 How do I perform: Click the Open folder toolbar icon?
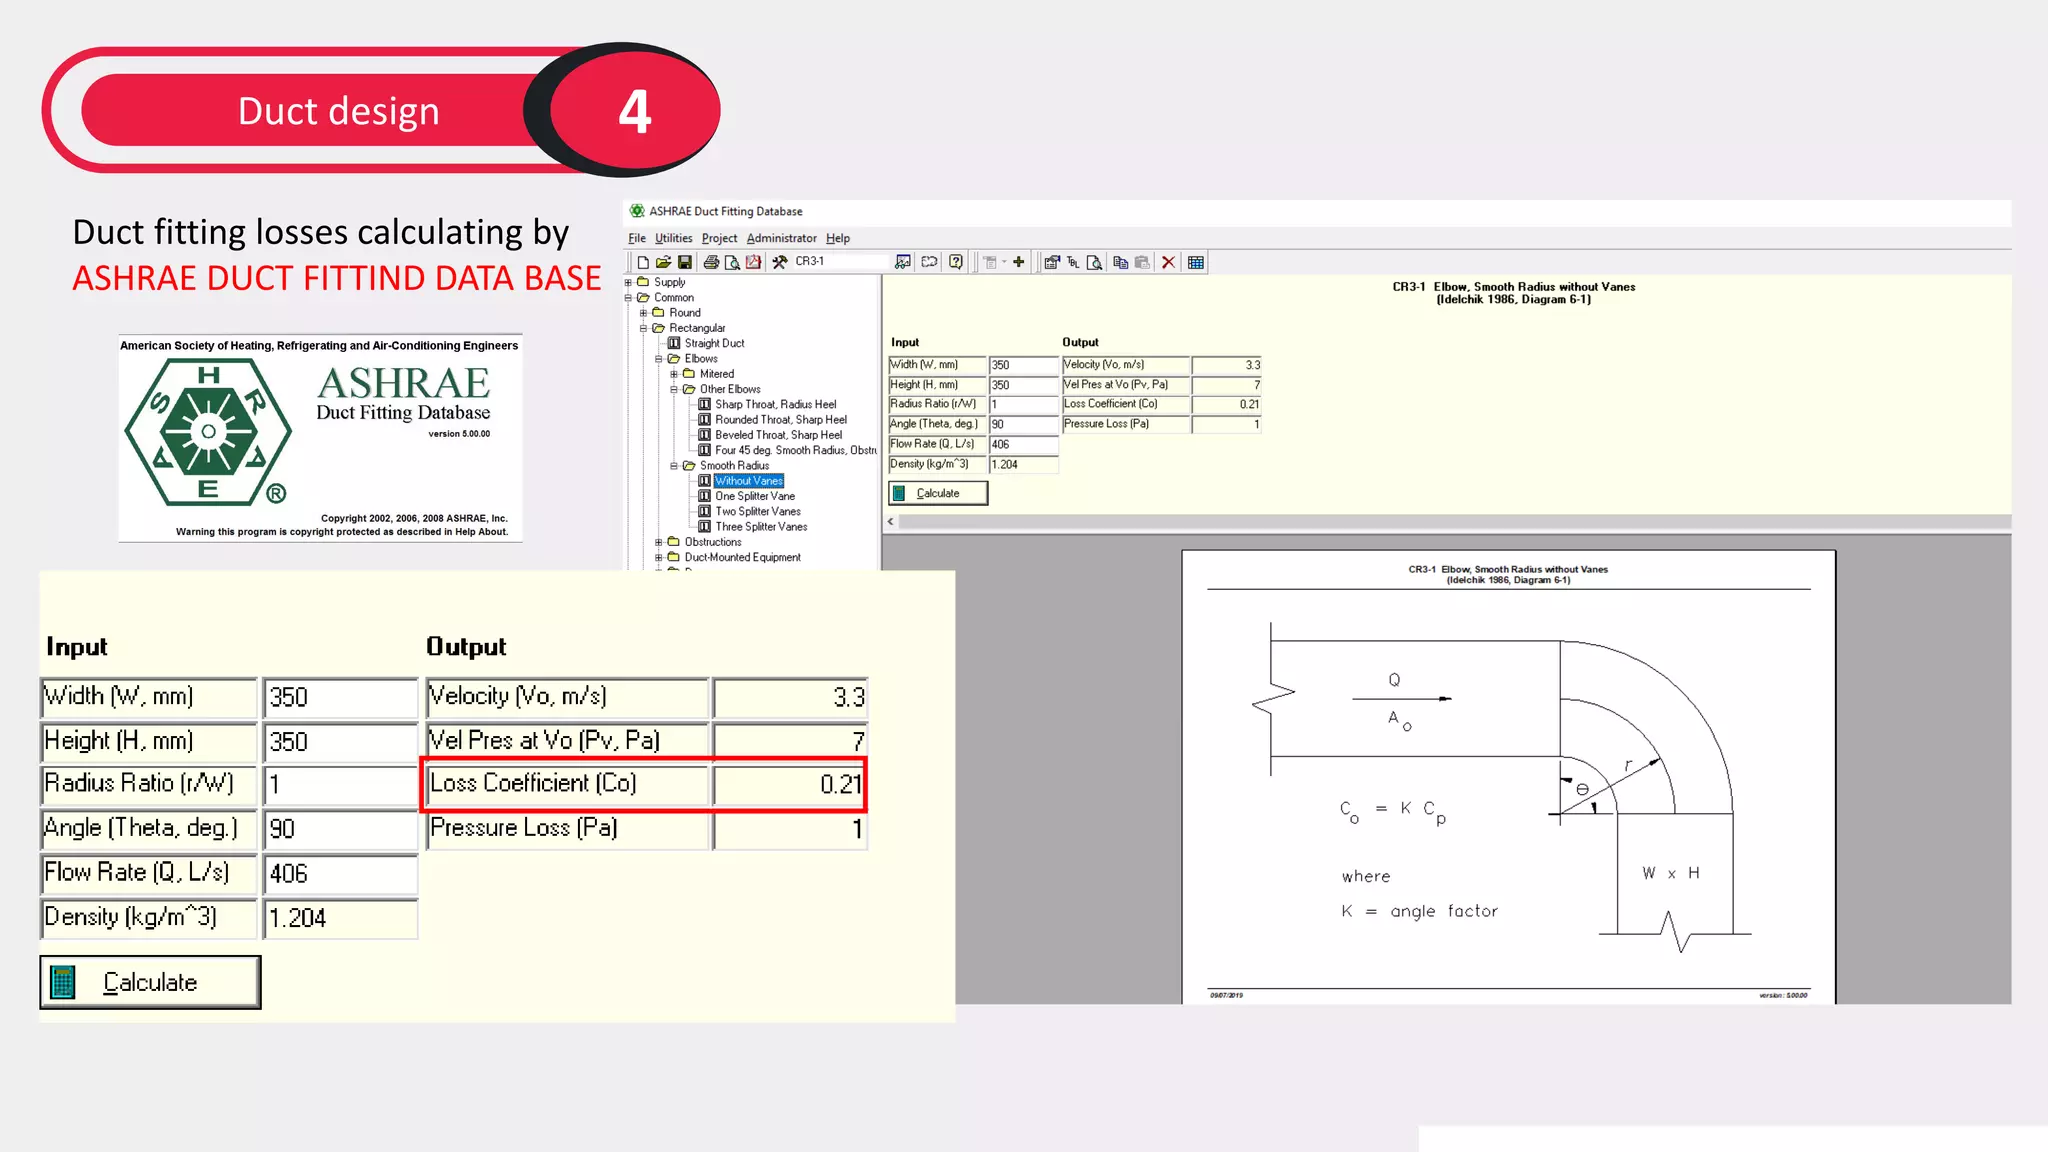tap(663, 262)
